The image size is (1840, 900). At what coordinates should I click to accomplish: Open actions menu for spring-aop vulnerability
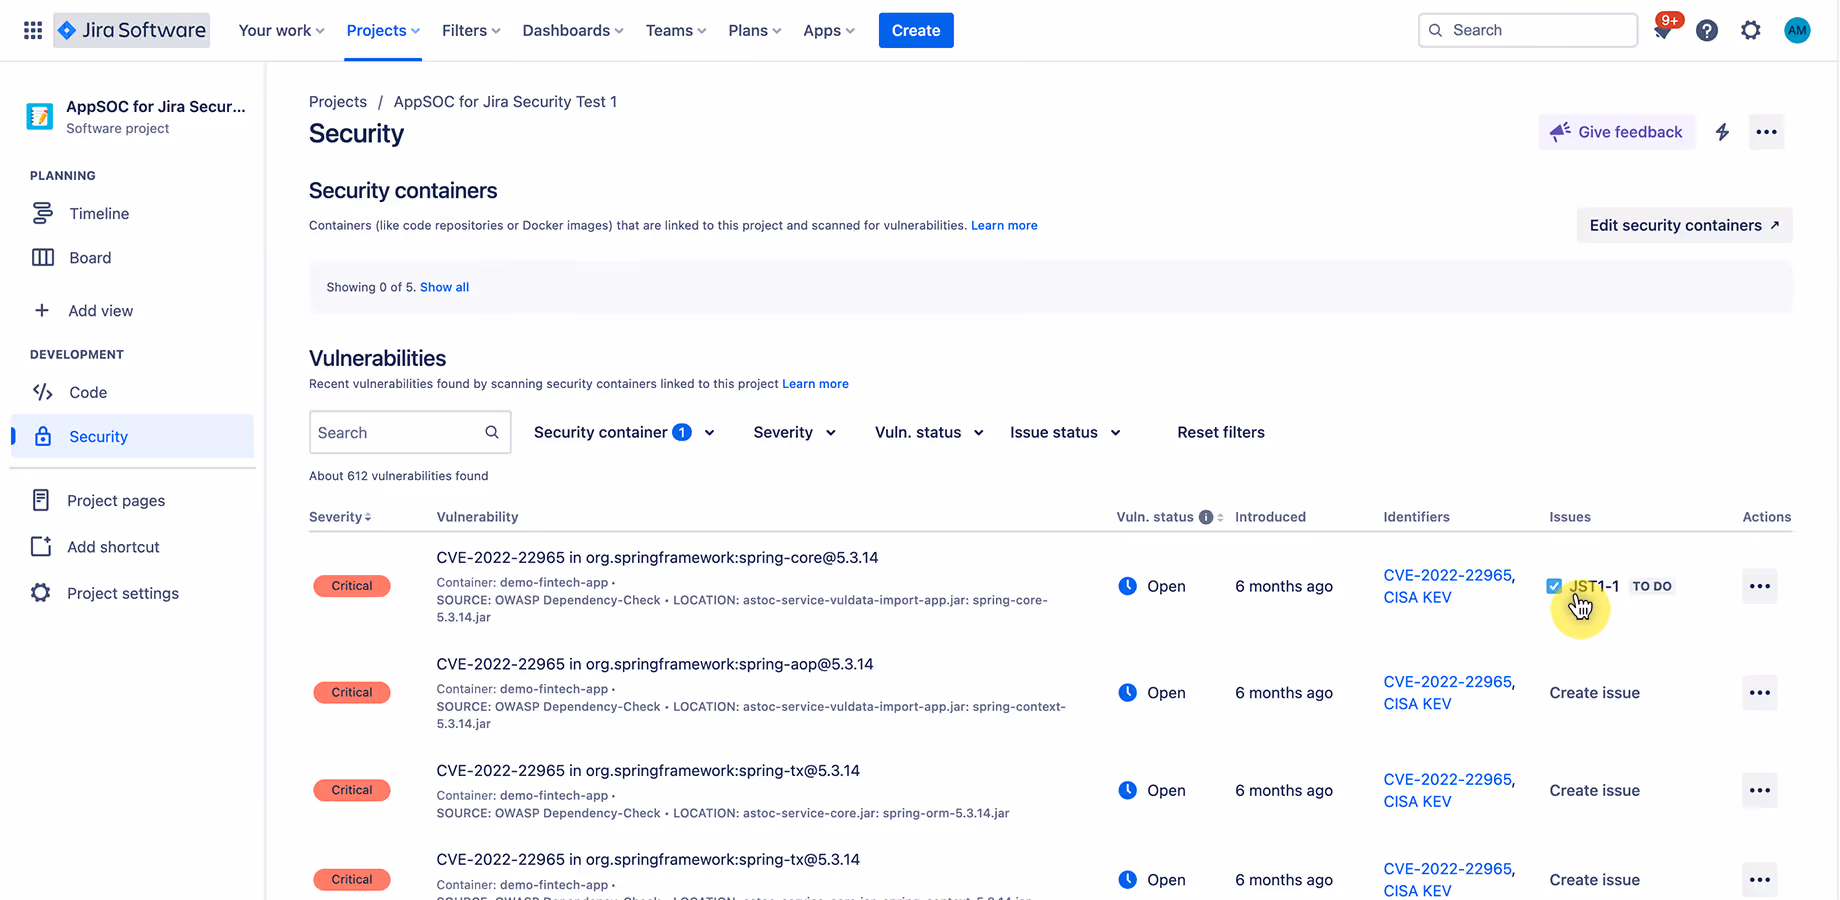pyautogui.click(x=1760, y=692)
